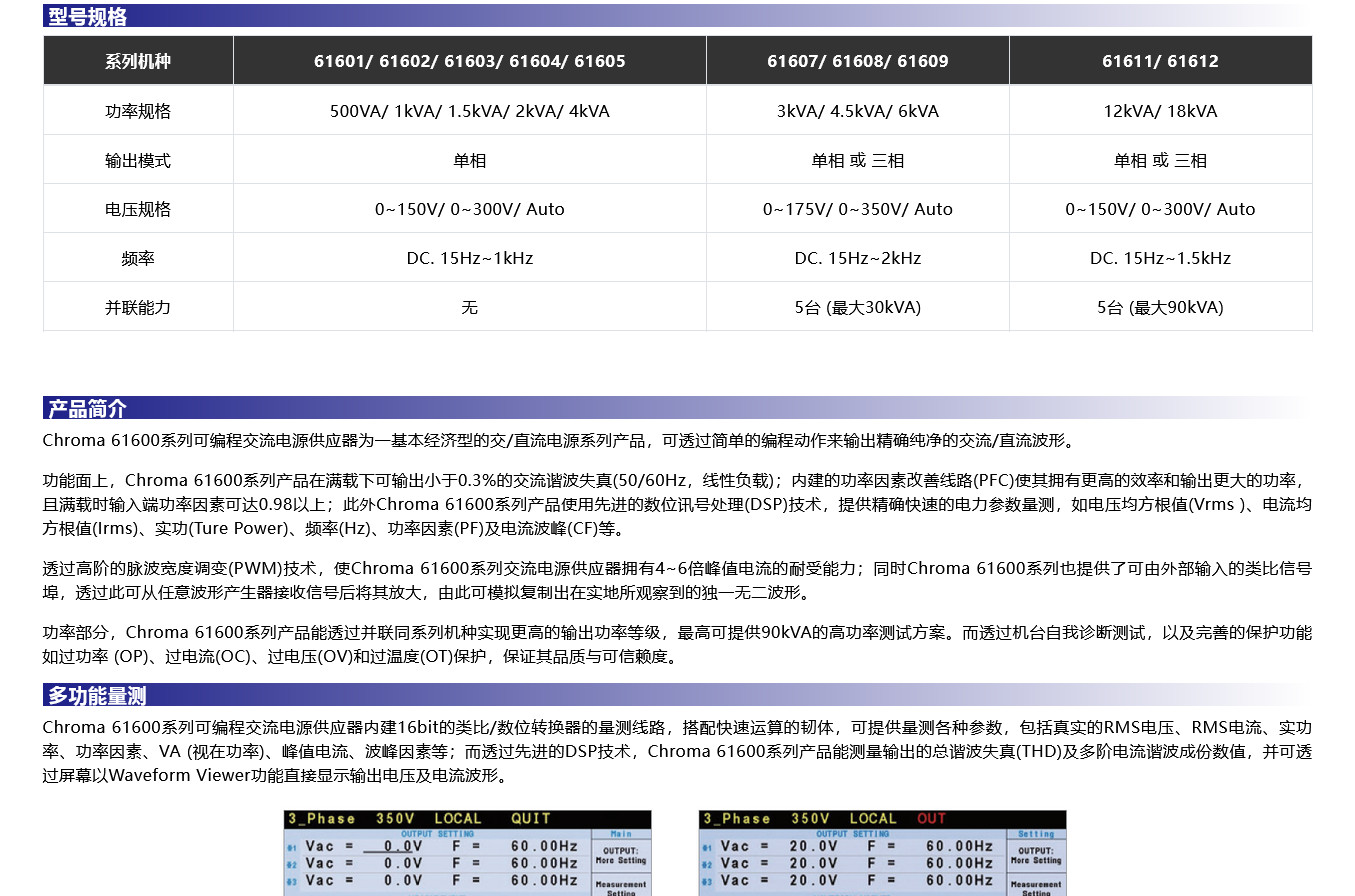Select the 电压规格 row label

(138, 209)
